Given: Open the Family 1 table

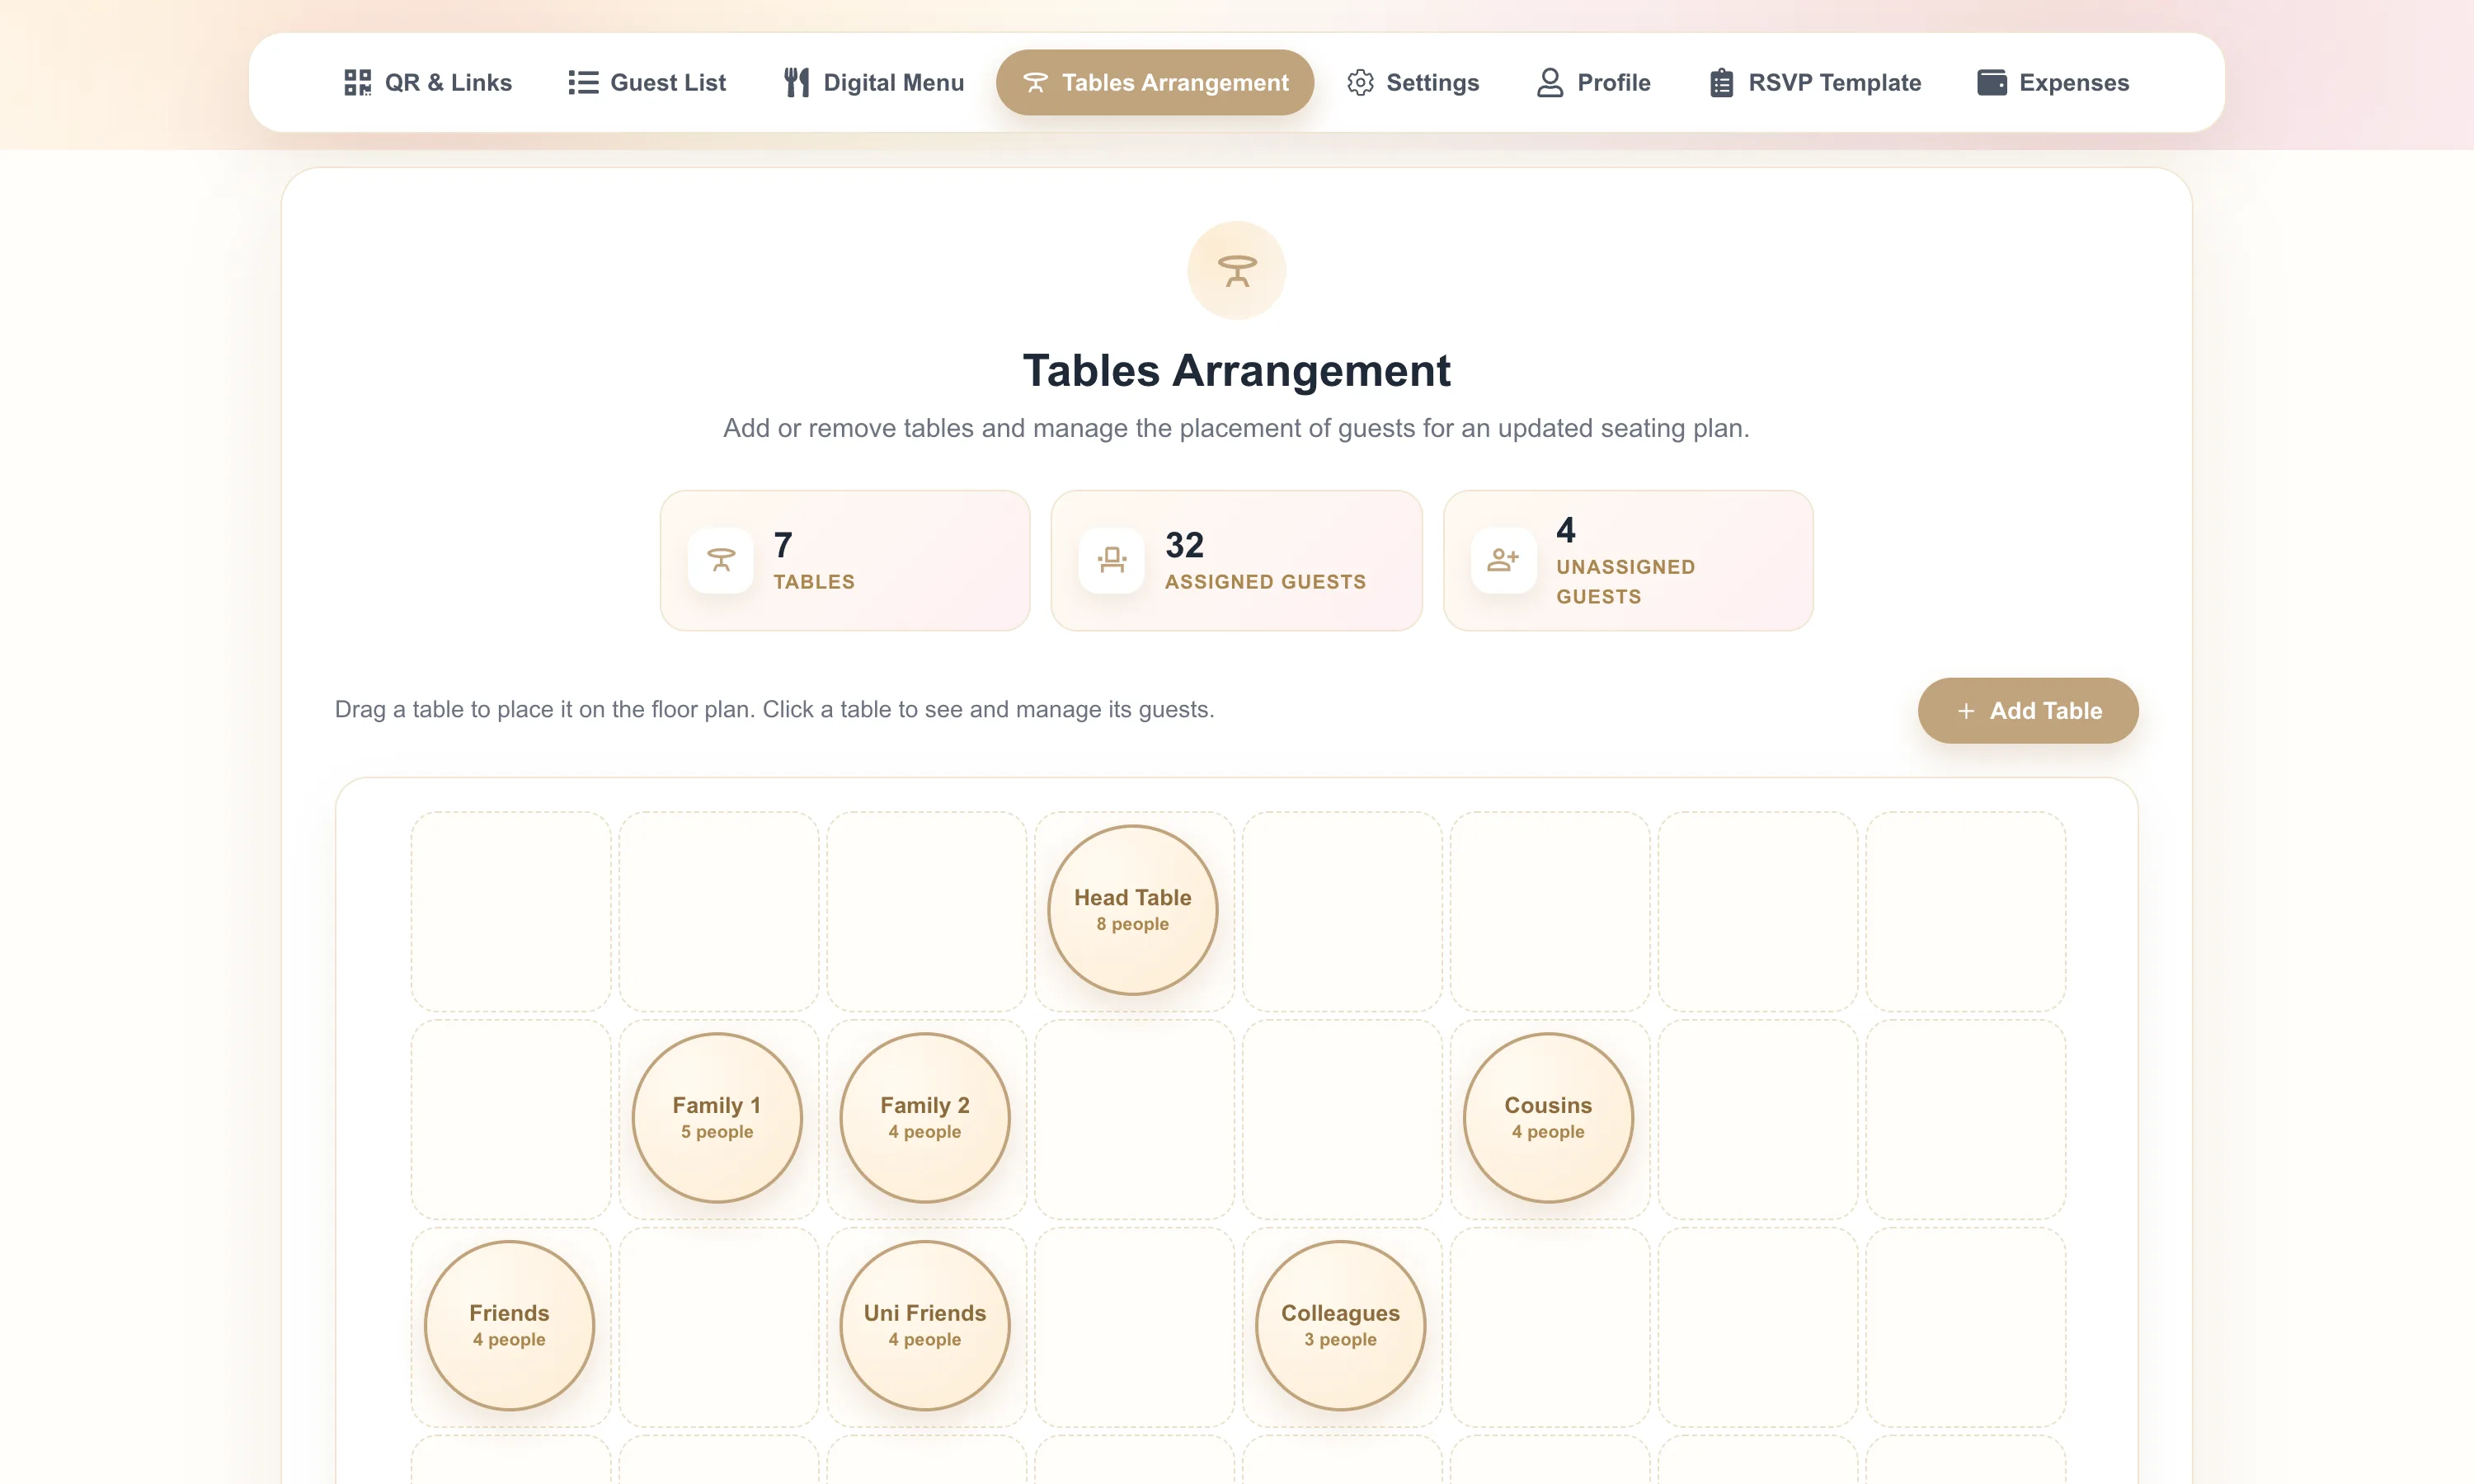Looking at the screenshot, I should (717, 1117).
